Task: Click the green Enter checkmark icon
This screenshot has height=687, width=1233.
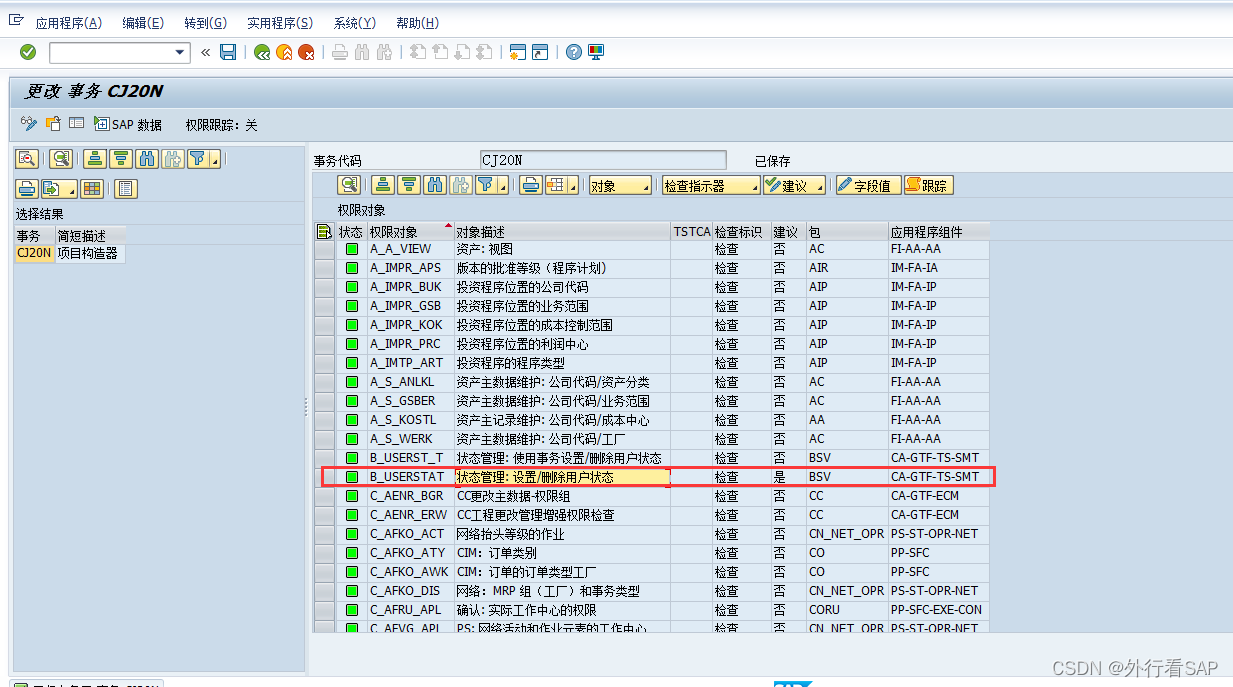Action: pyautogui.click(x=28, y=52)
